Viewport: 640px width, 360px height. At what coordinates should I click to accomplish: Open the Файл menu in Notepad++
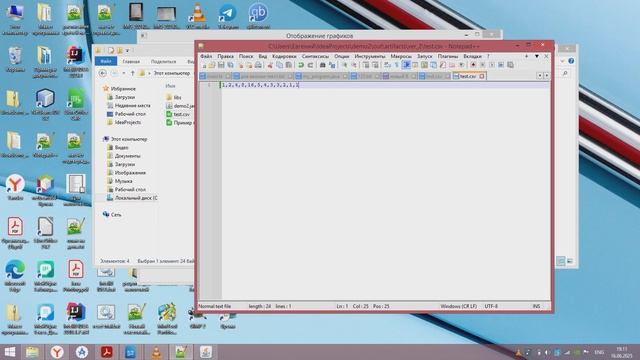[x=206, y=56]
